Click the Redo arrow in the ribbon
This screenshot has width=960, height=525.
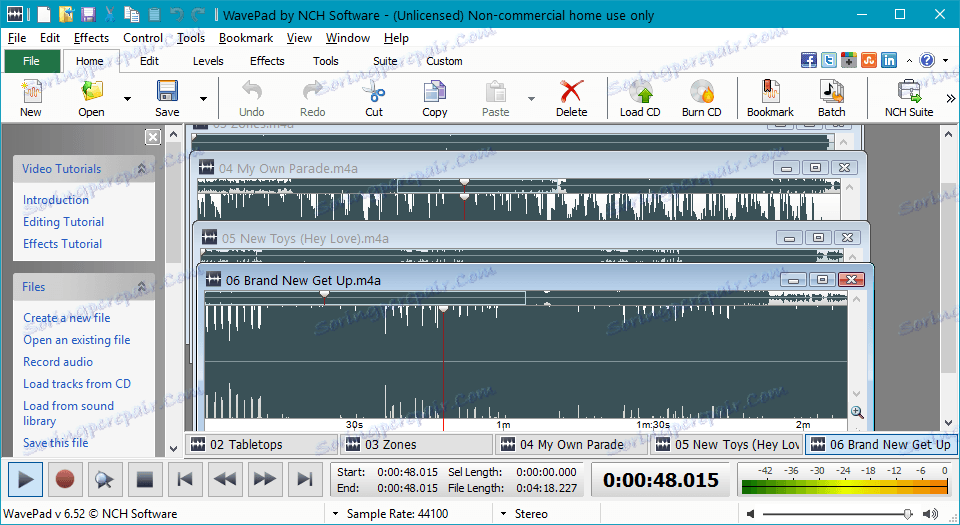[x=312, y=92]
